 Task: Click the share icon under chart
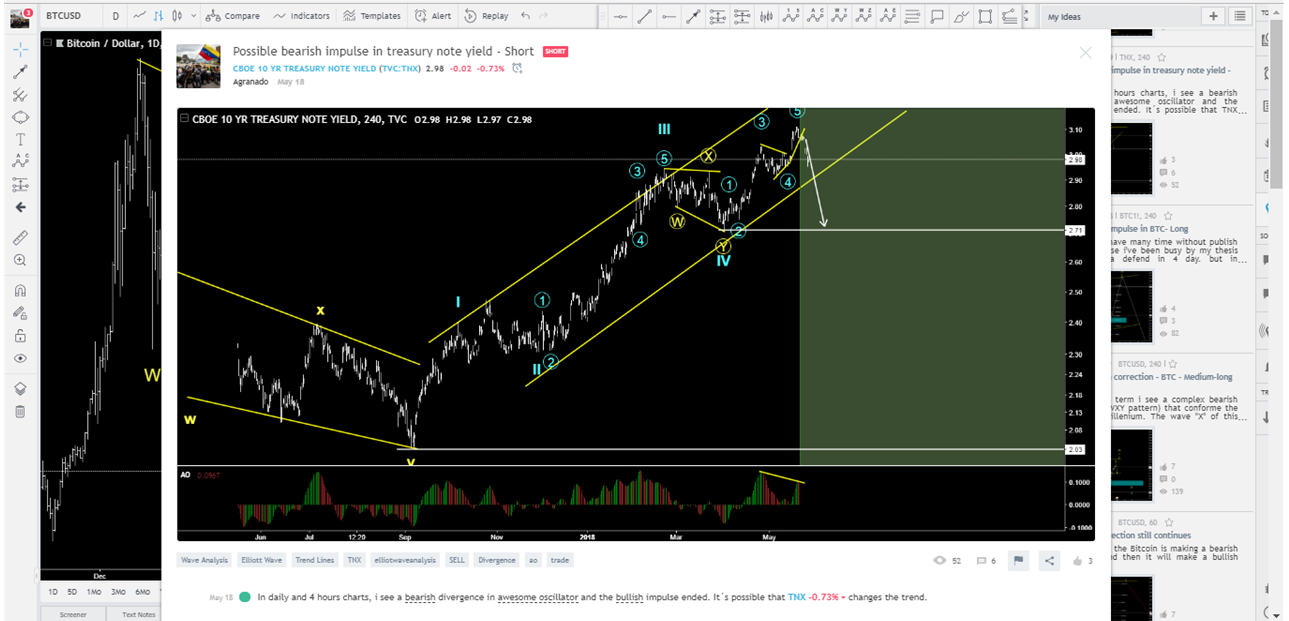[x=1049, y=561]
